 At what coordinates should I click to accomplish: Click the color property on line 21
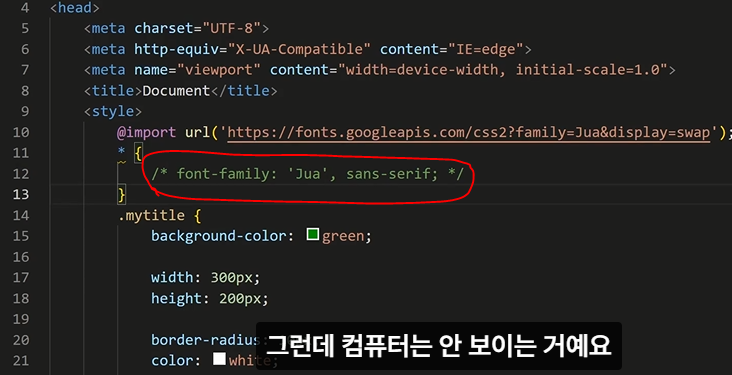click(x=172, y=361)
